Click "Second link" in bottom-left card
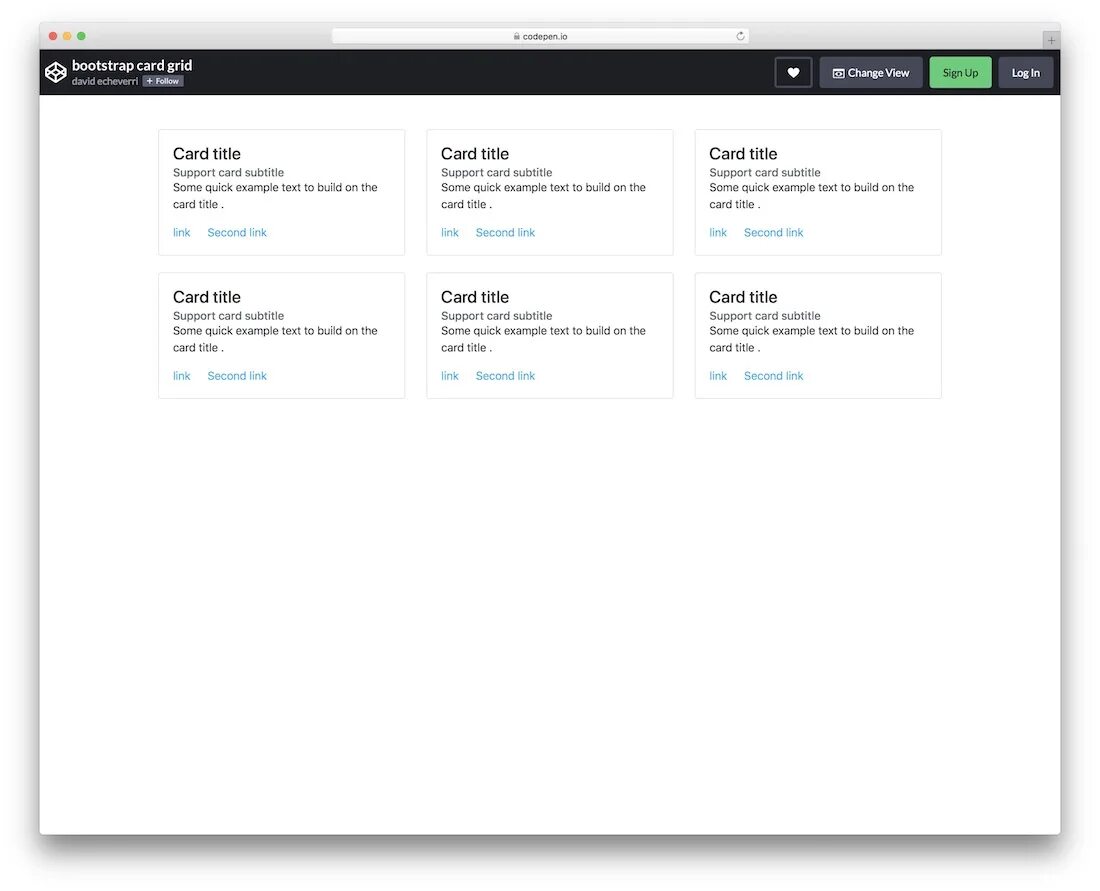This screenshot has height=891, width=1100. click(237, 375)
